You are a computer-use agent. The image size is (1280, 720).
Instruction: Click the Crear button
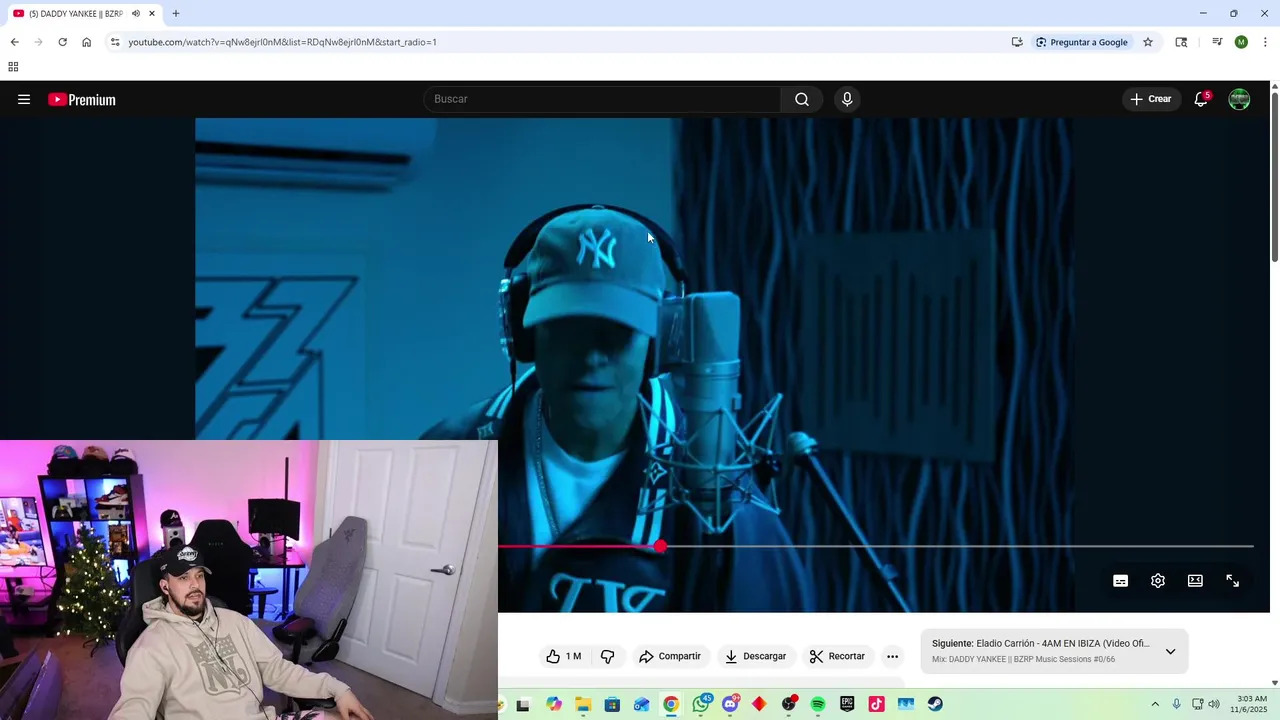tap(1151, 99)
